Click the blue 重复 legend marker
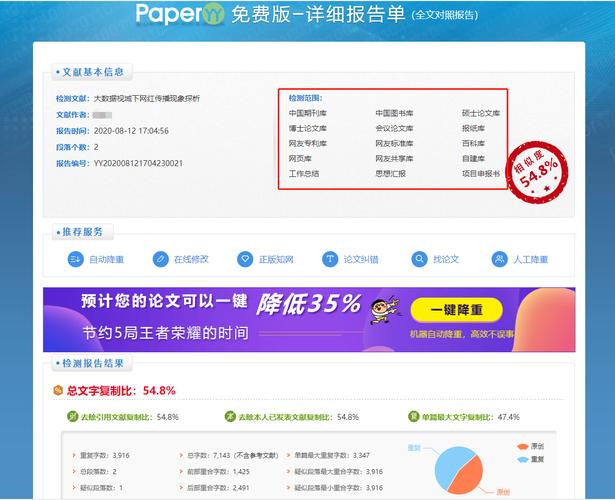This screenshot has height=500, width=615. click(522, 459)
